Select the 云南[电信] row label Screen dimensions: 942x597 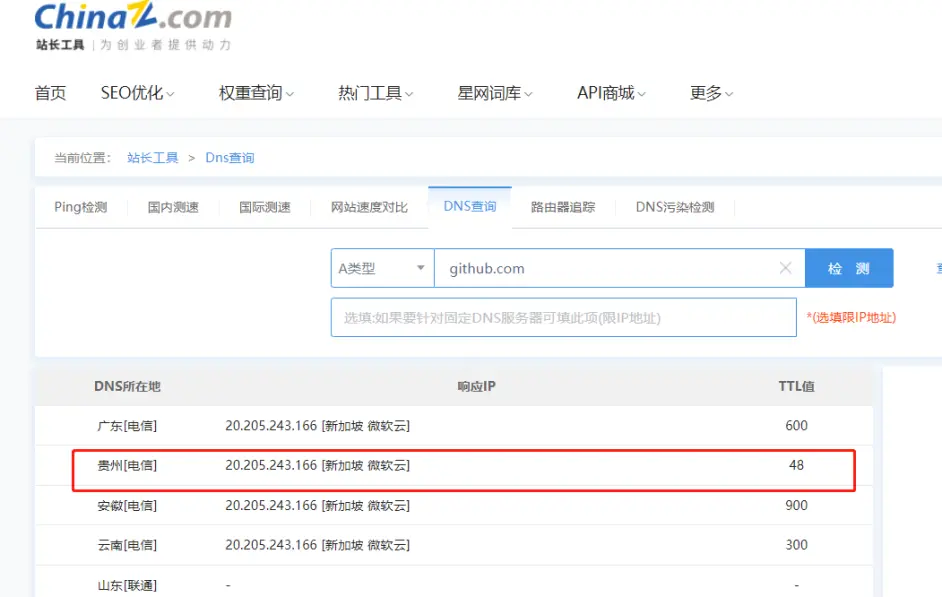pos(127,545)
